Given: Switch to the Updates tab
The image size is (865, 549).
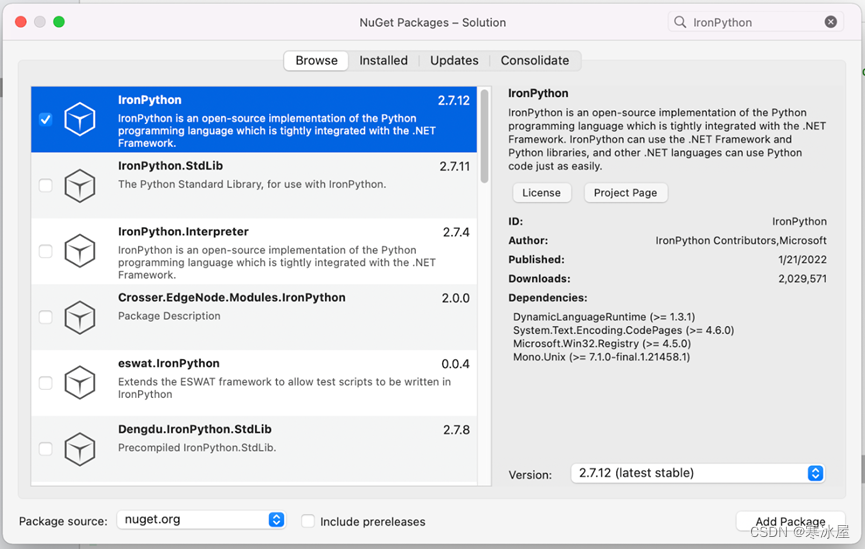Looking at the screenshot, I should (454, 60).
